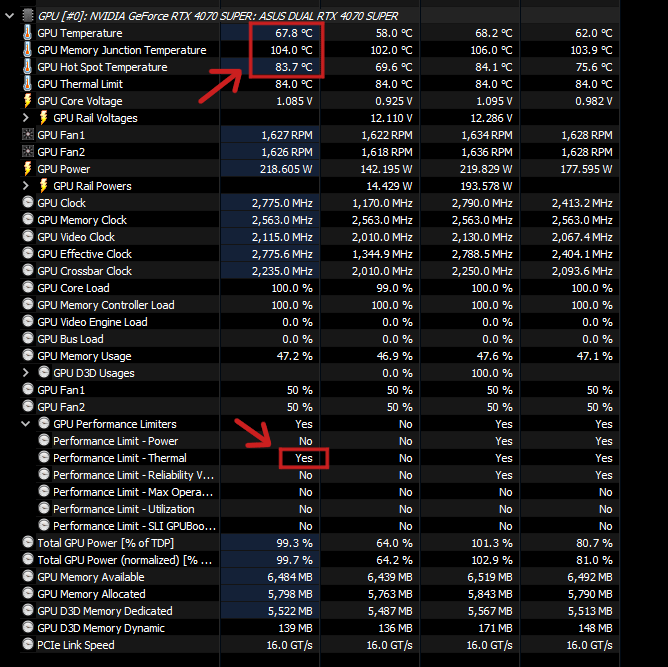Image resolution: width=668 pixels, height=667 pixels.
Task: Click fan icon beside GPU Fan1 RPM row
Action: click(x=28, y=135)
